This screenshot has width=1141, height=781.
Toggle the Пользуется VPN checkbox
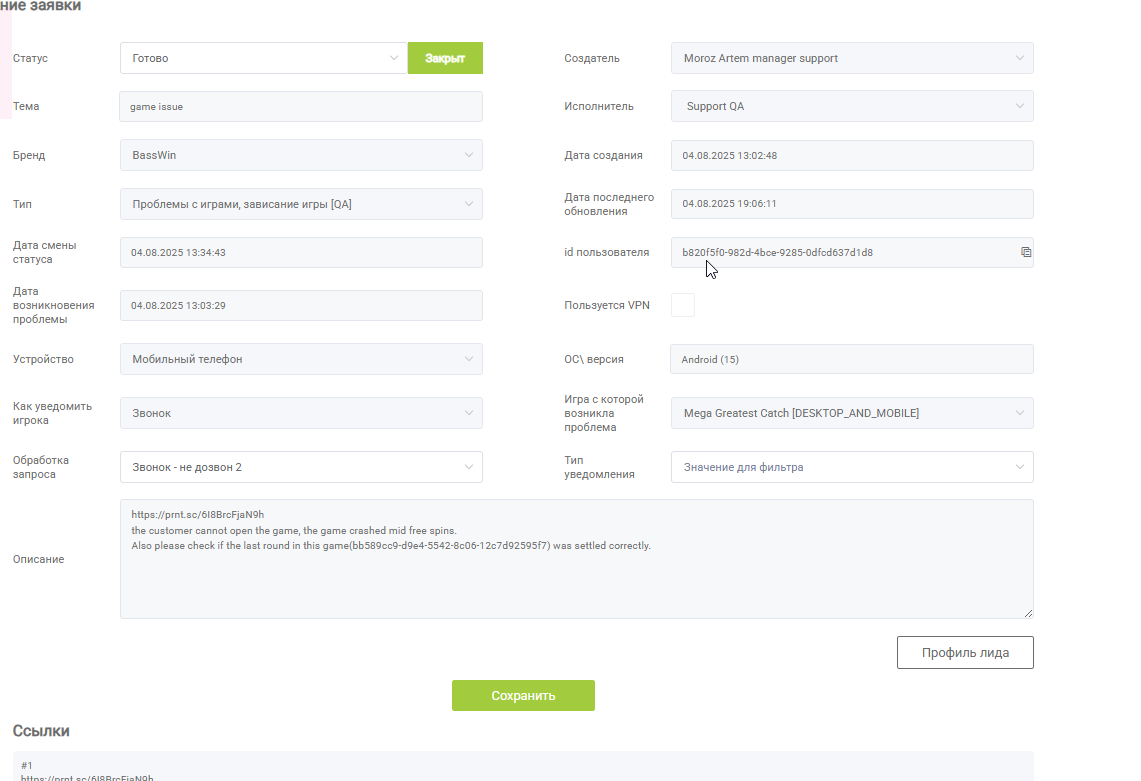tap(683, 305)
